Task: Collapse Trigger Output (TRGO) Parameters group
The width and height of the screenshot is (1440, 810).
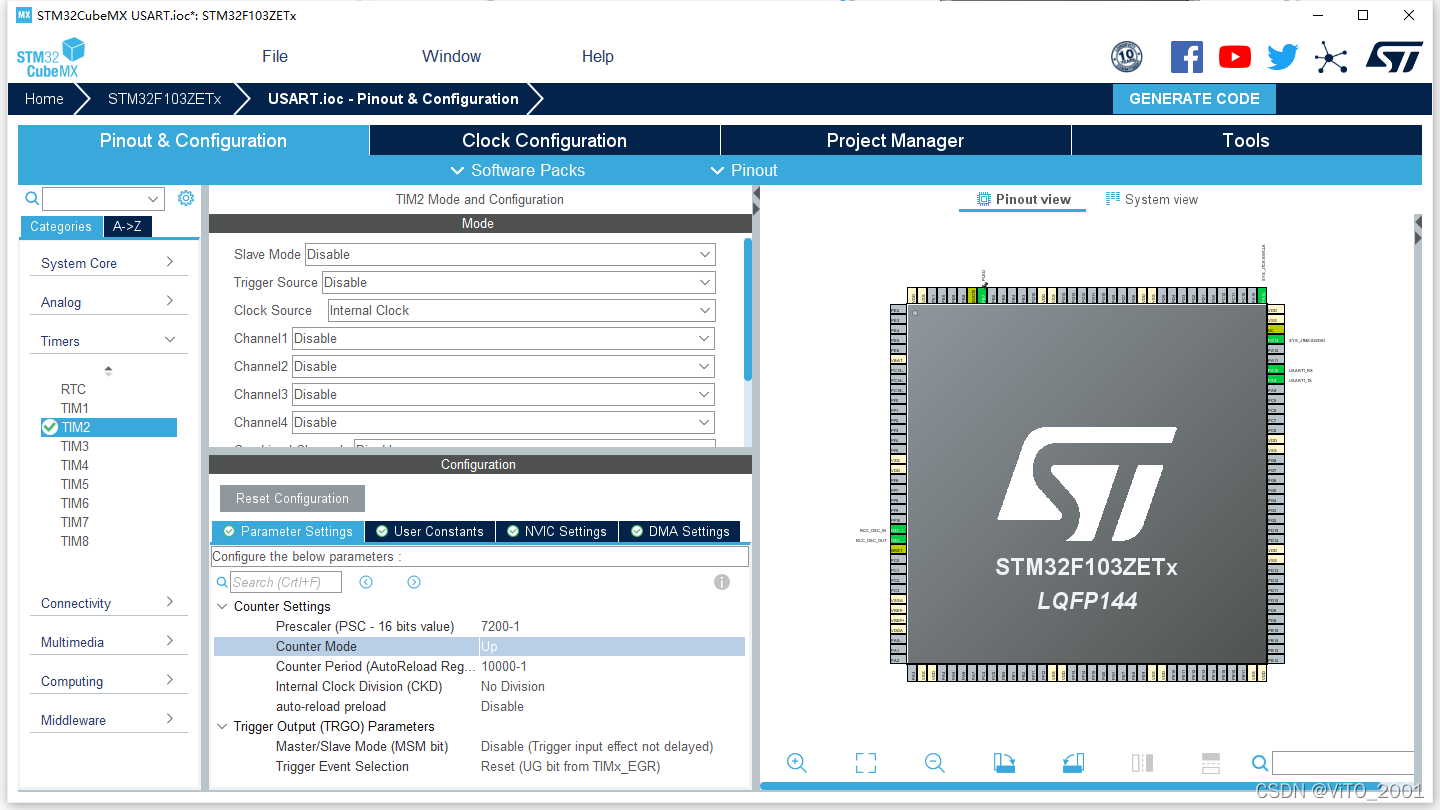Action: (222, 726)
